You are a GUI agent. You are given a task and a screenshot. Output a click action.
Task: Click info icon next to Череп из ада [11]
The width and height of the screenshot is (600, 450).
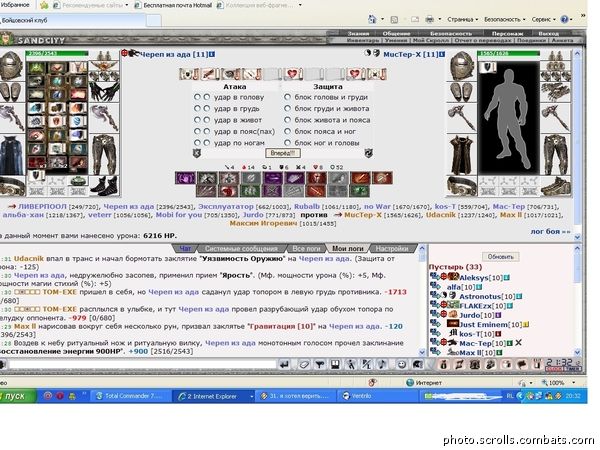pos(212,54)
